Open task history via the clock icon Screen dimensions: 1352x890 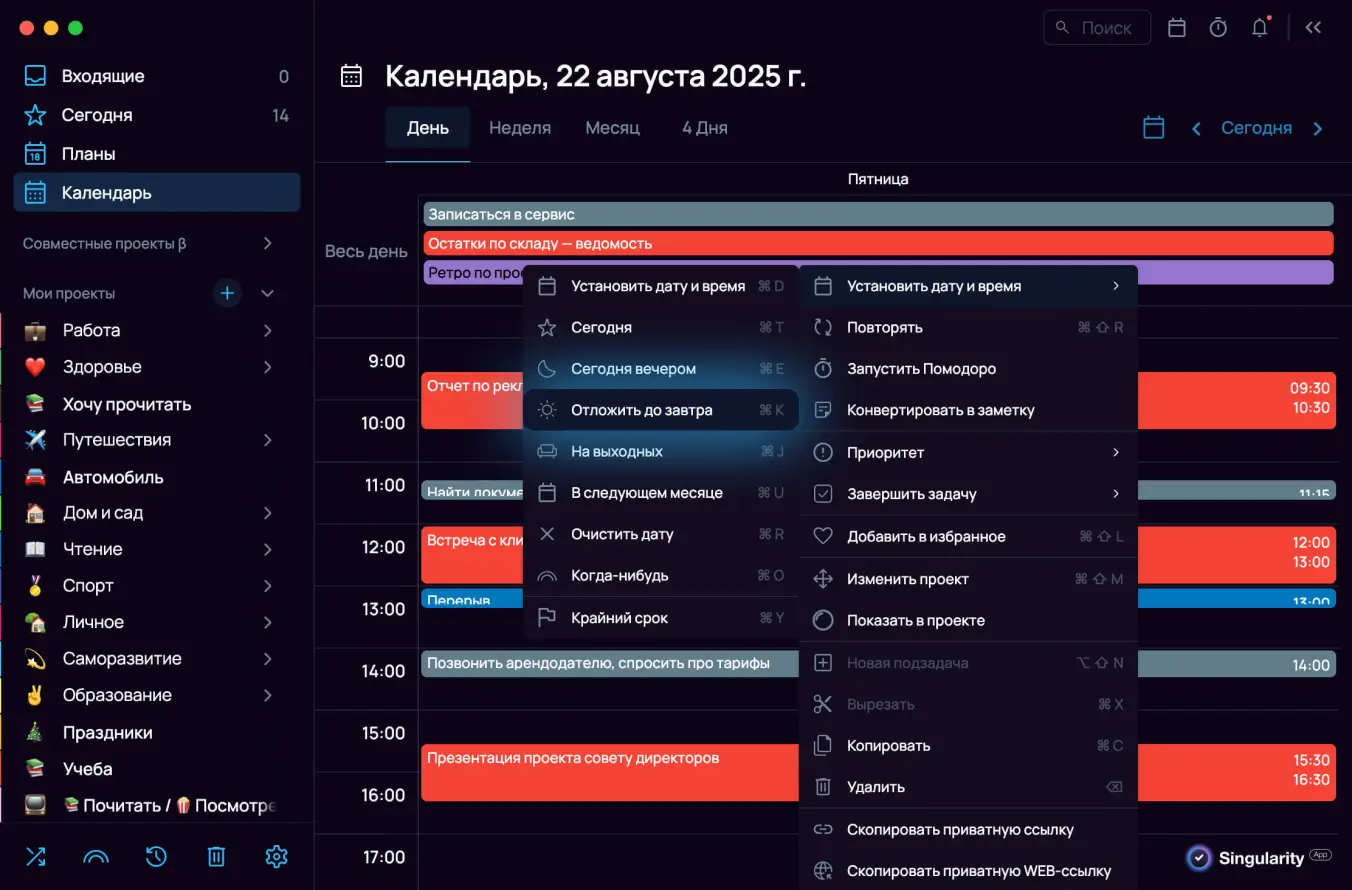pos(156,857)
